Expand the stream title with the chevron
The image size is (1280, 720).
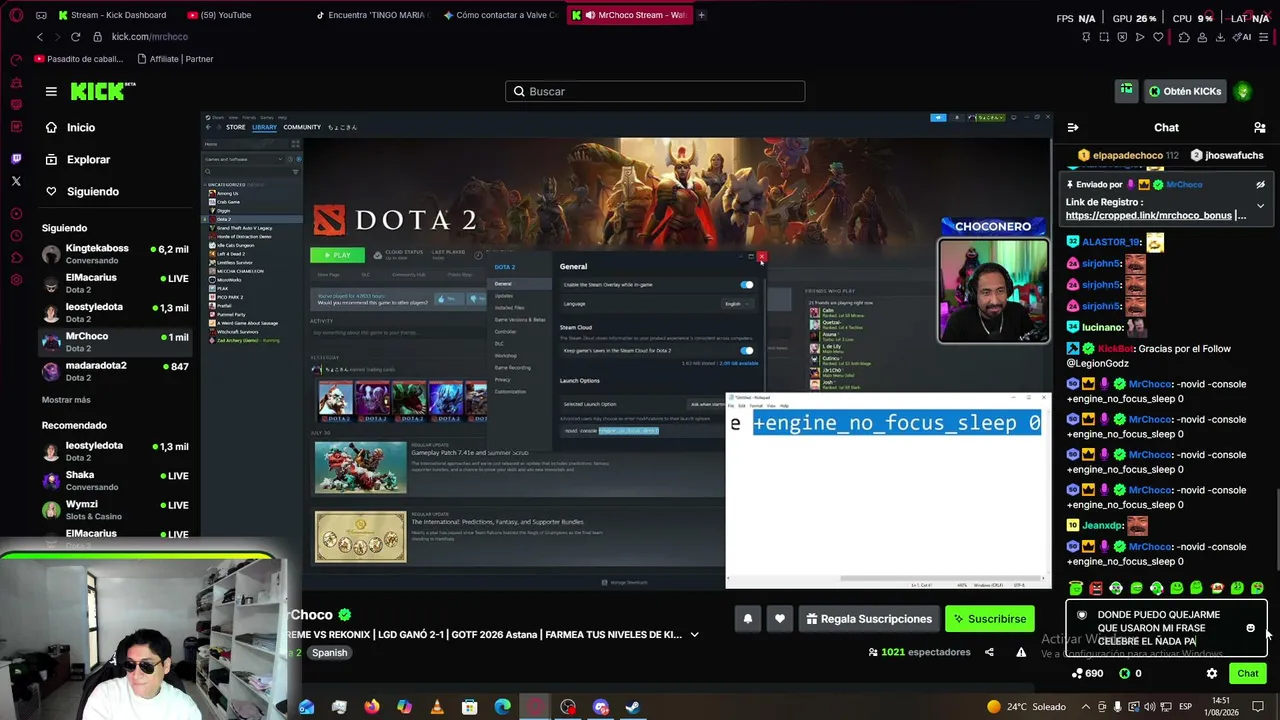coord(694,635)
